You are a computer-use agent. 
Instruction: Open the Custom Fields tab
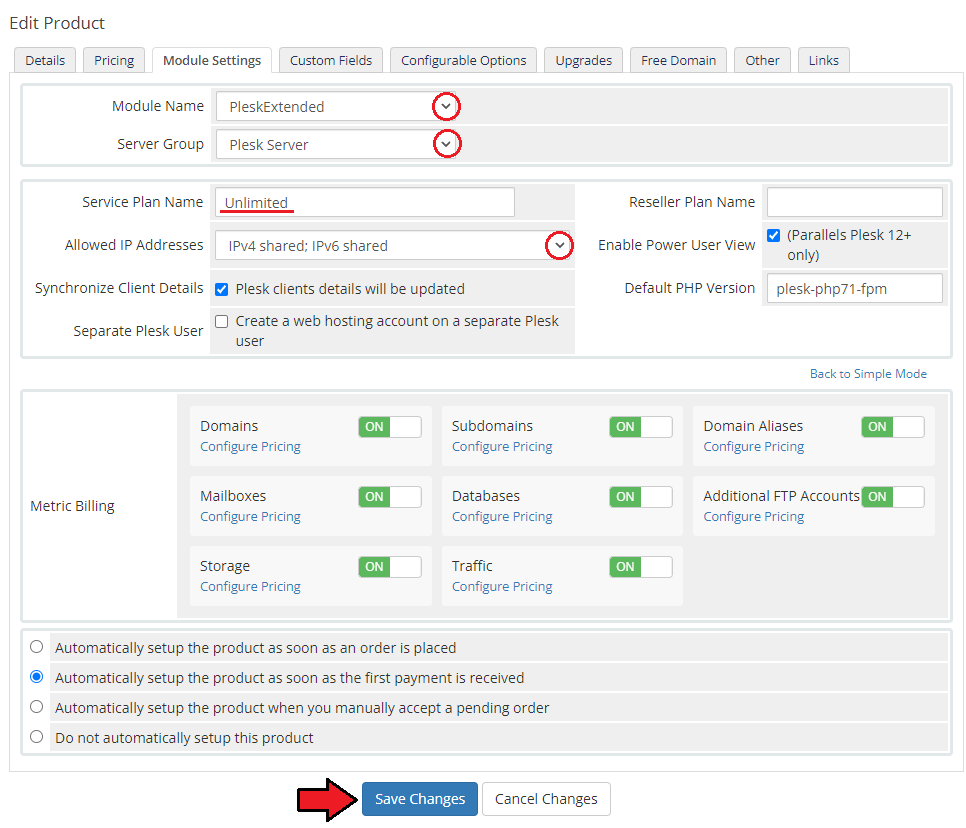331,60
